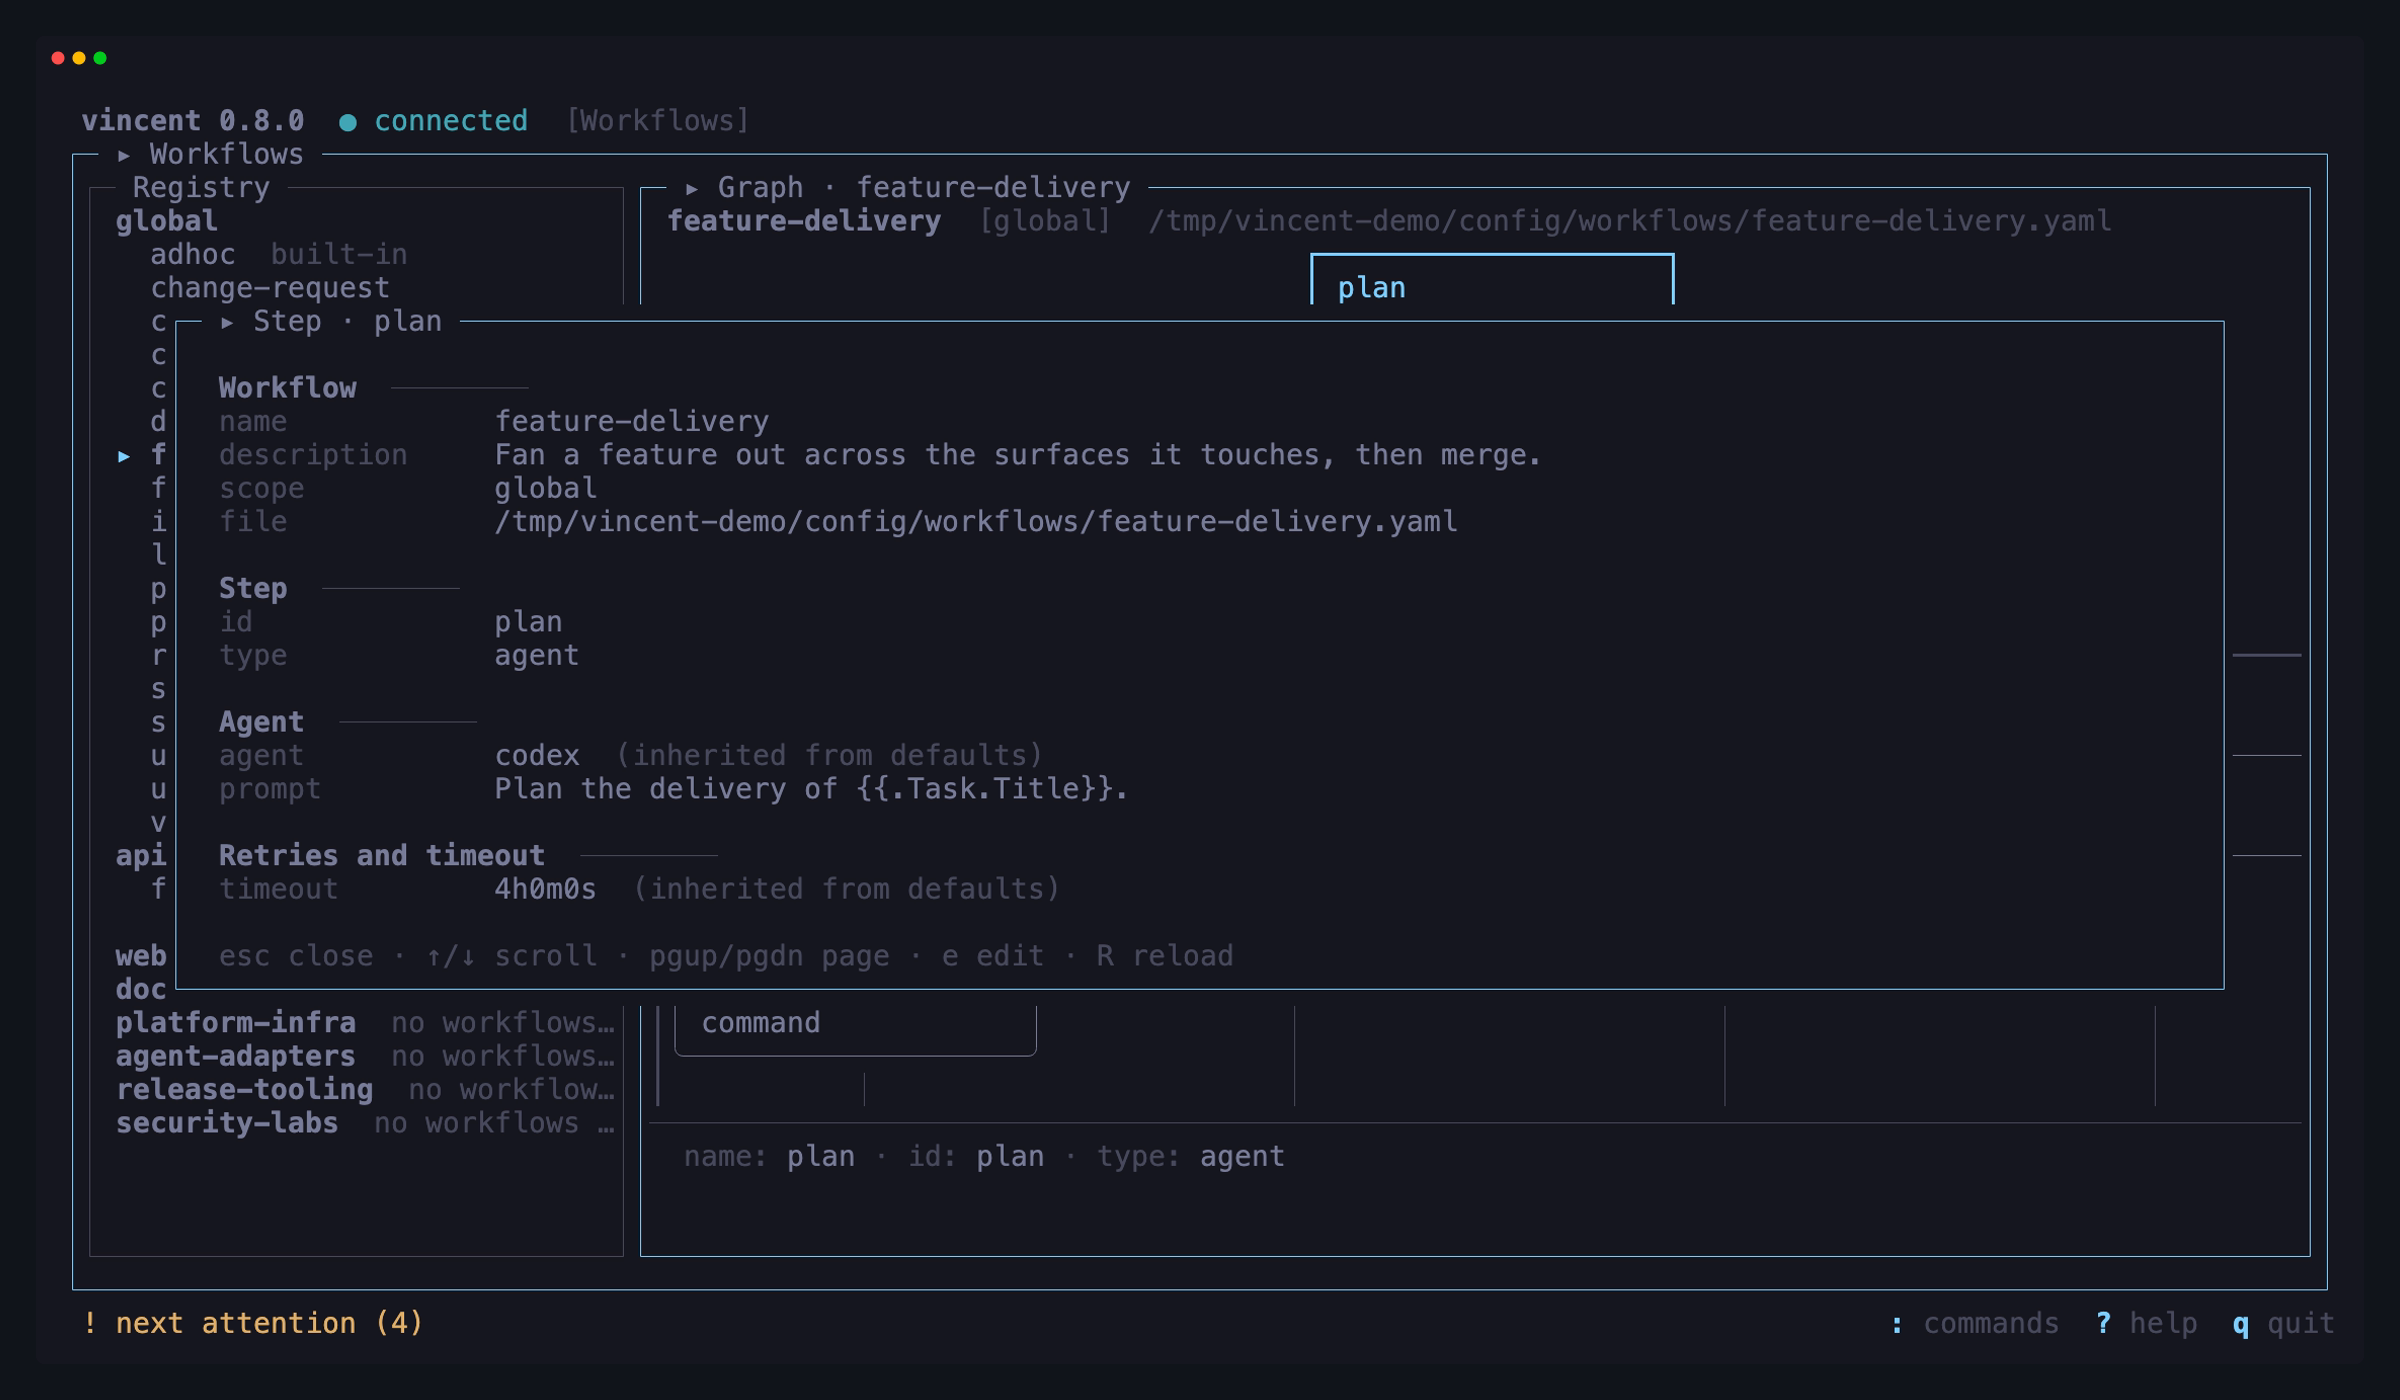Click the scroll arrows hint
2400x1400 pixels.
(511, 956)
